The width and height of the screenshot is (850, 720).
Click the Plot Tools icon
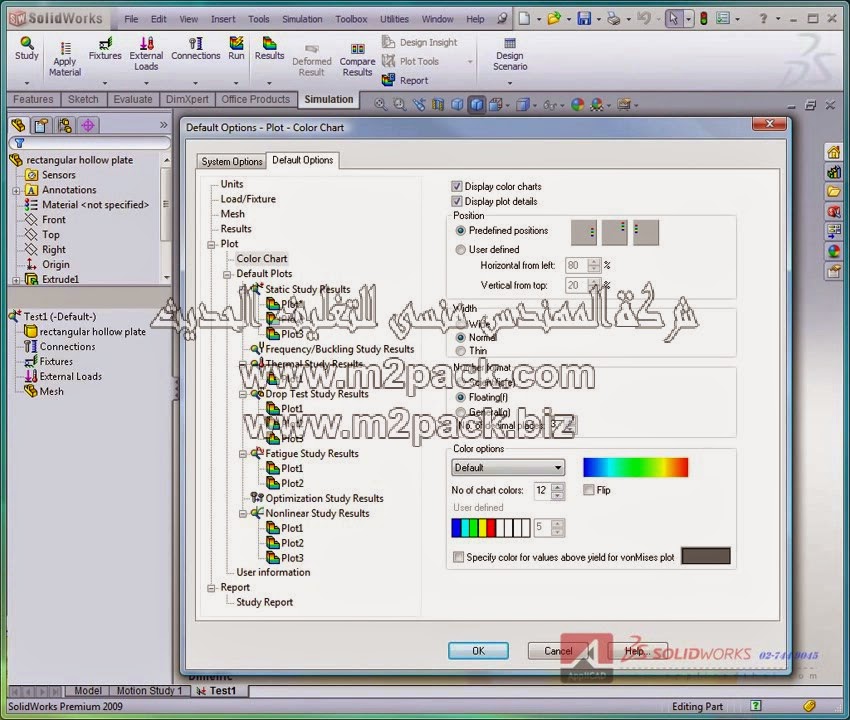click(410, 61)
